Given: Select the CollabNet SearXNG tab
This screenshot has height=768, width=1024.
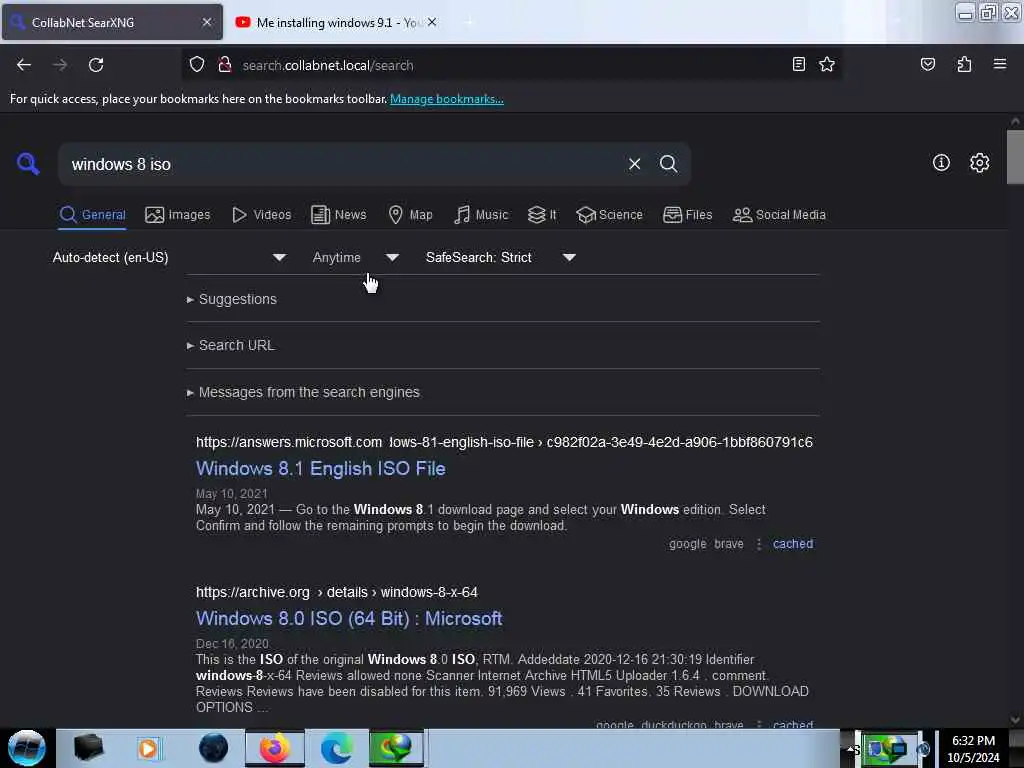Looking at the screenshot, I should [112, 22].
